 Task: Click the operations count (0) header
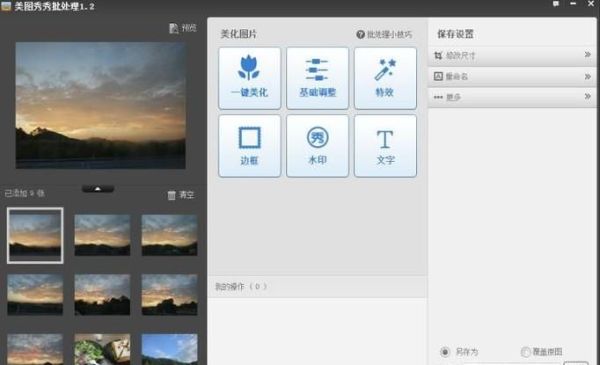pos(241,286)
